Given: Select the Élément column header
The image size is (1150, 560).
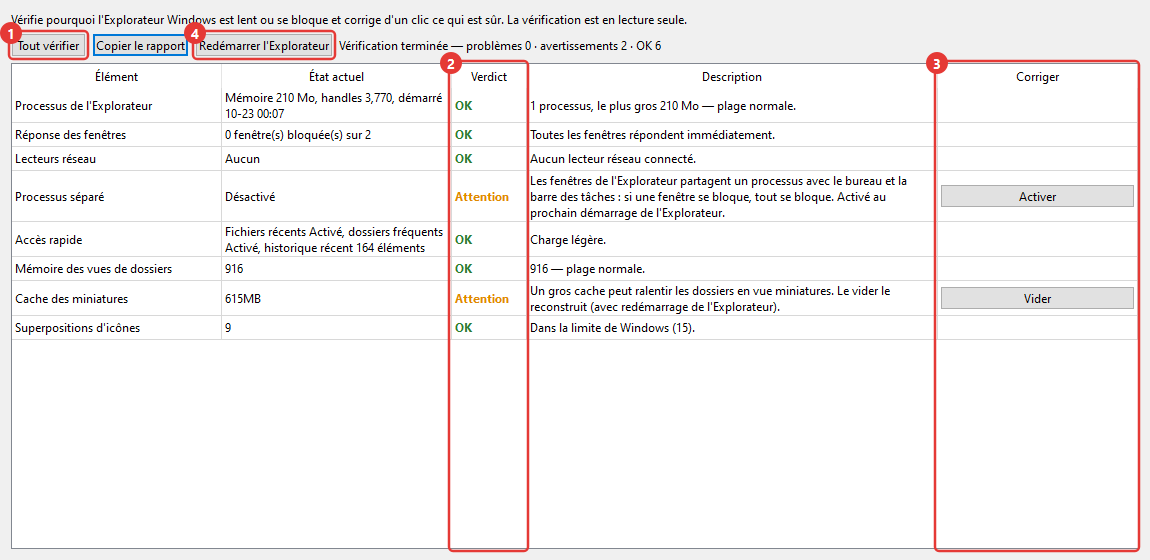Looking at the screenshot, I should tap(117, 76).
